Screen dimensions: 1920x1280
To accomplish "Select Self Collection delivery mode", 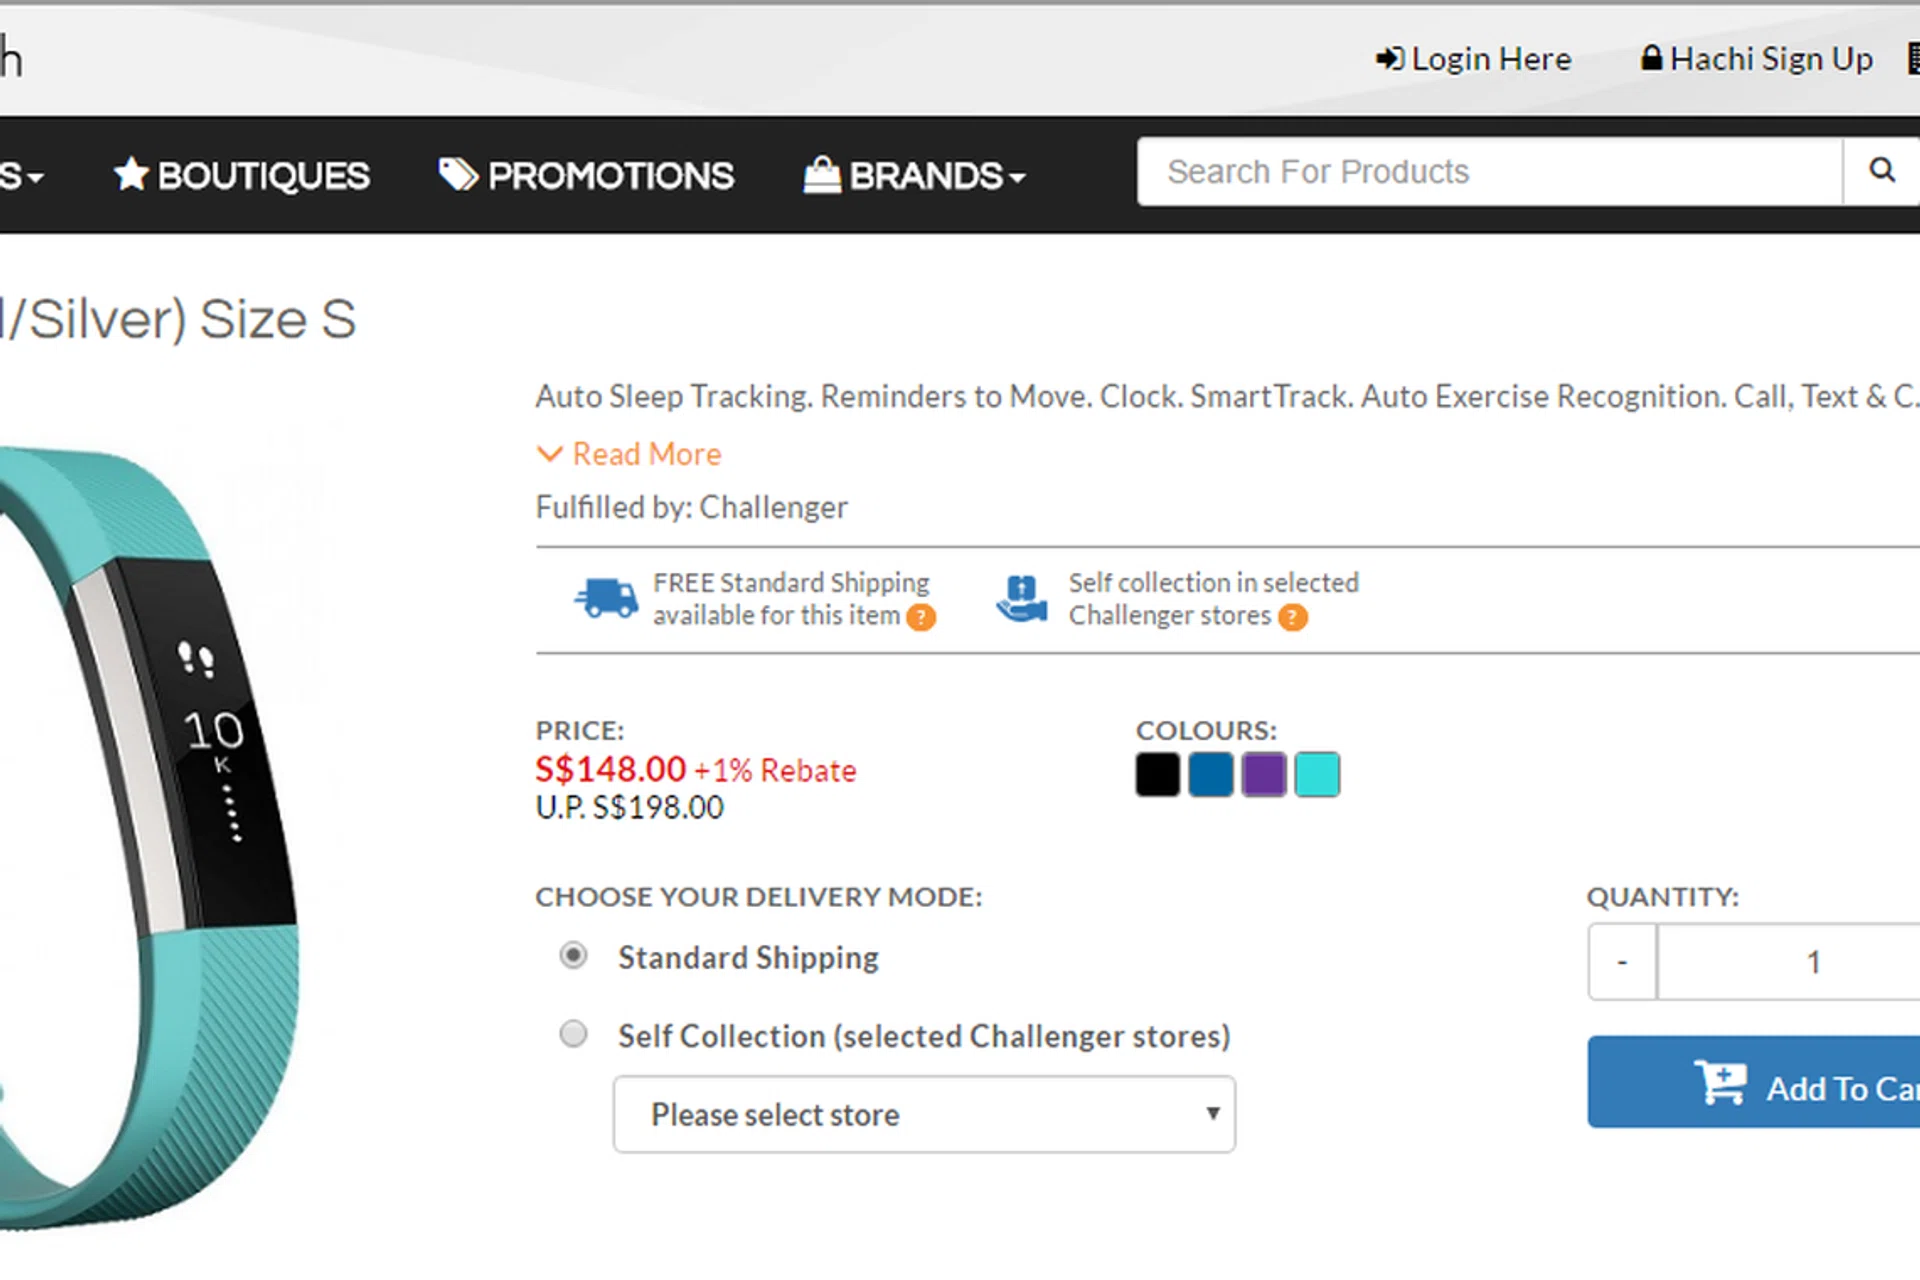I will tap(573, 1033).
